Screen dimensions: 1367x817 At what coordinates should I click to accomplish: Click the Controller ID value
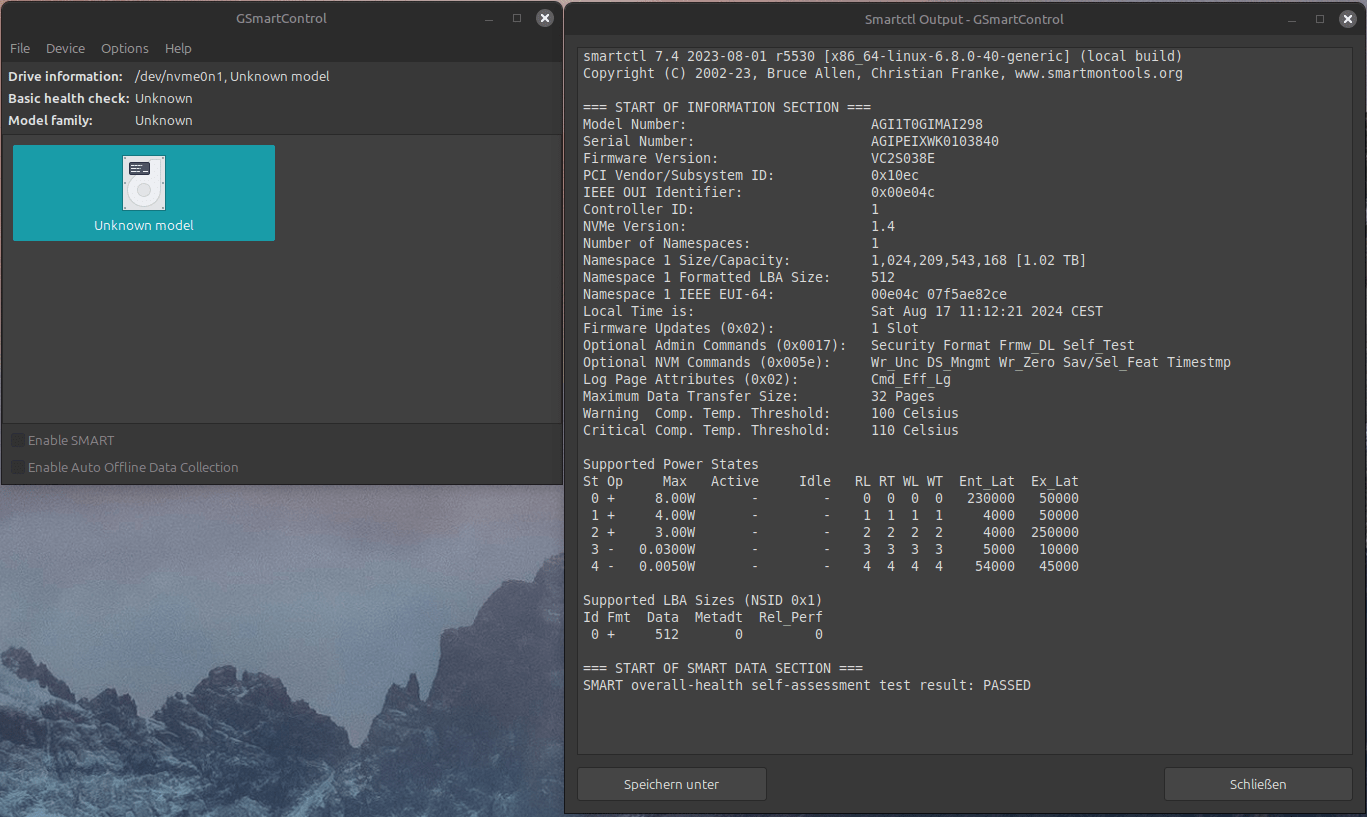(875, 209)
